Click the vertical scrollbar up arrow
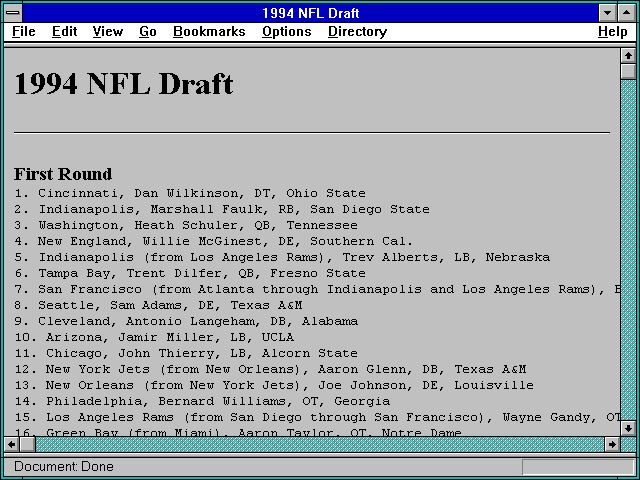 click(x=628, y=56)
